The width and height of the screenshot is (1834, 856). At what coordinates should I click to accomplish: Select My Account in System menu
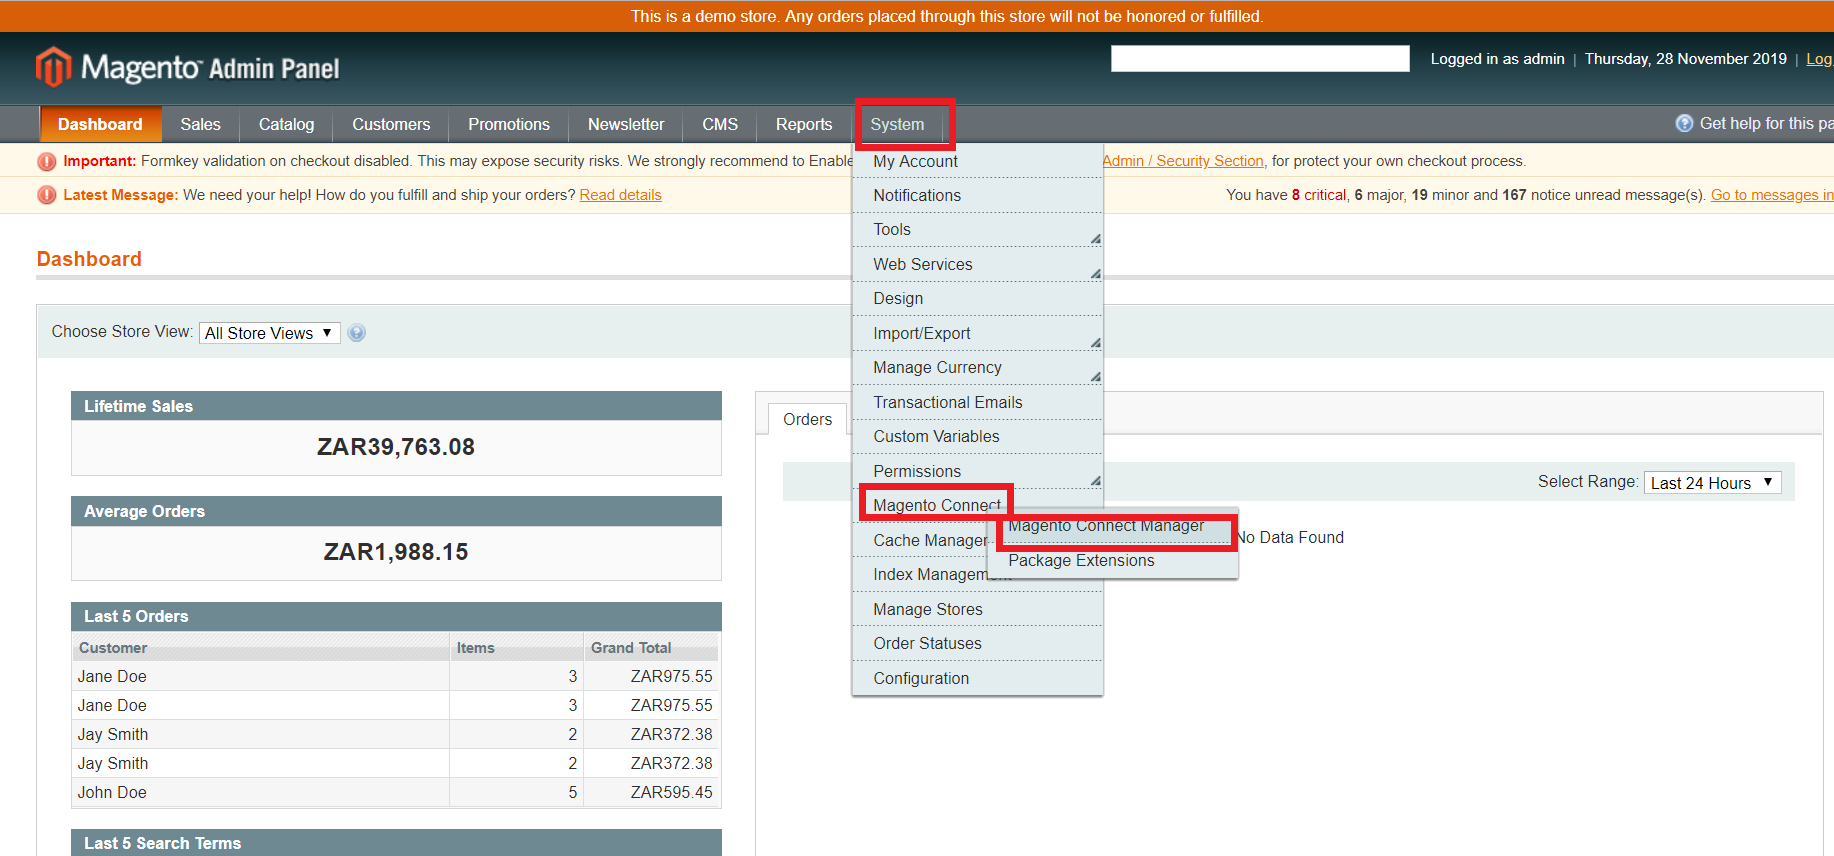(977, 161)
